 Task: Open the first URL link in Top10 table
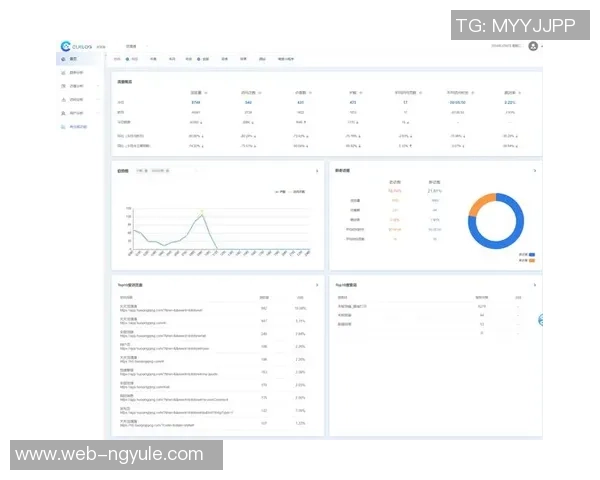(160, 310)
